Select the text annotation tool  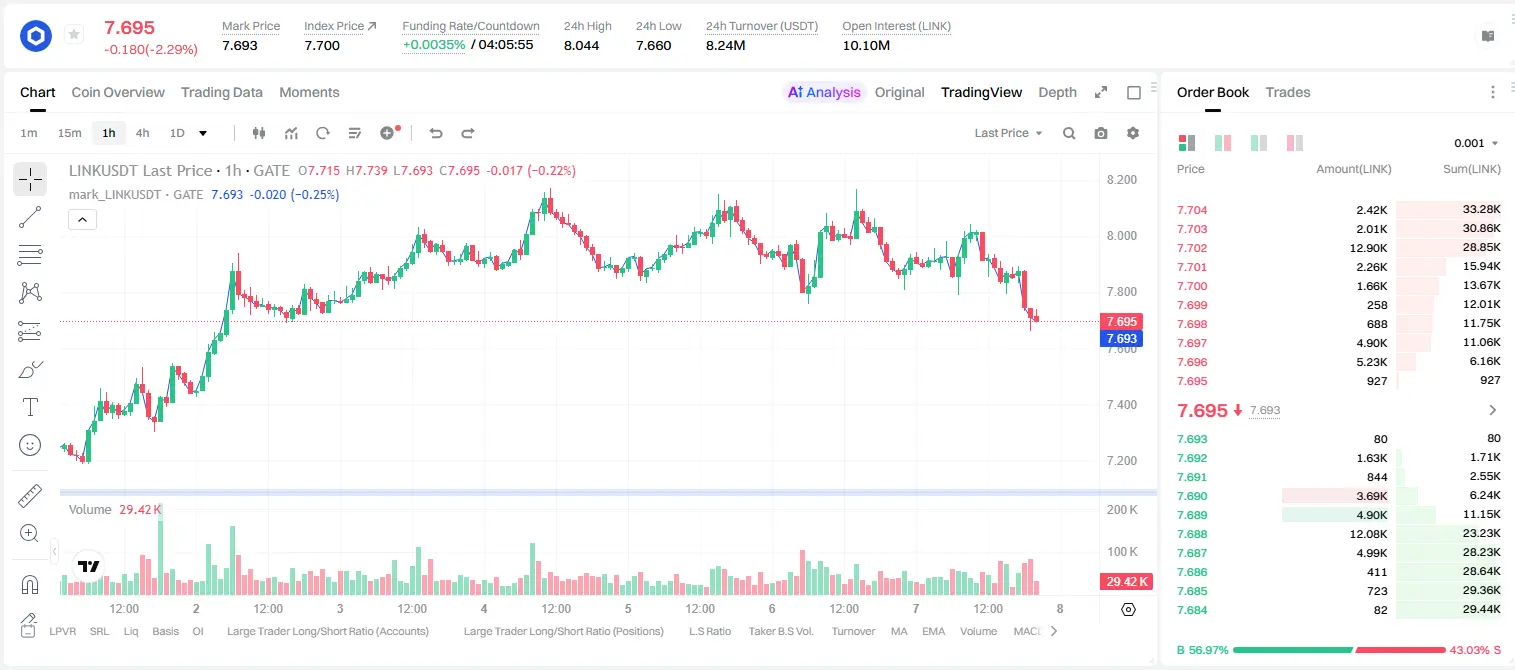(x=30, y=407)
